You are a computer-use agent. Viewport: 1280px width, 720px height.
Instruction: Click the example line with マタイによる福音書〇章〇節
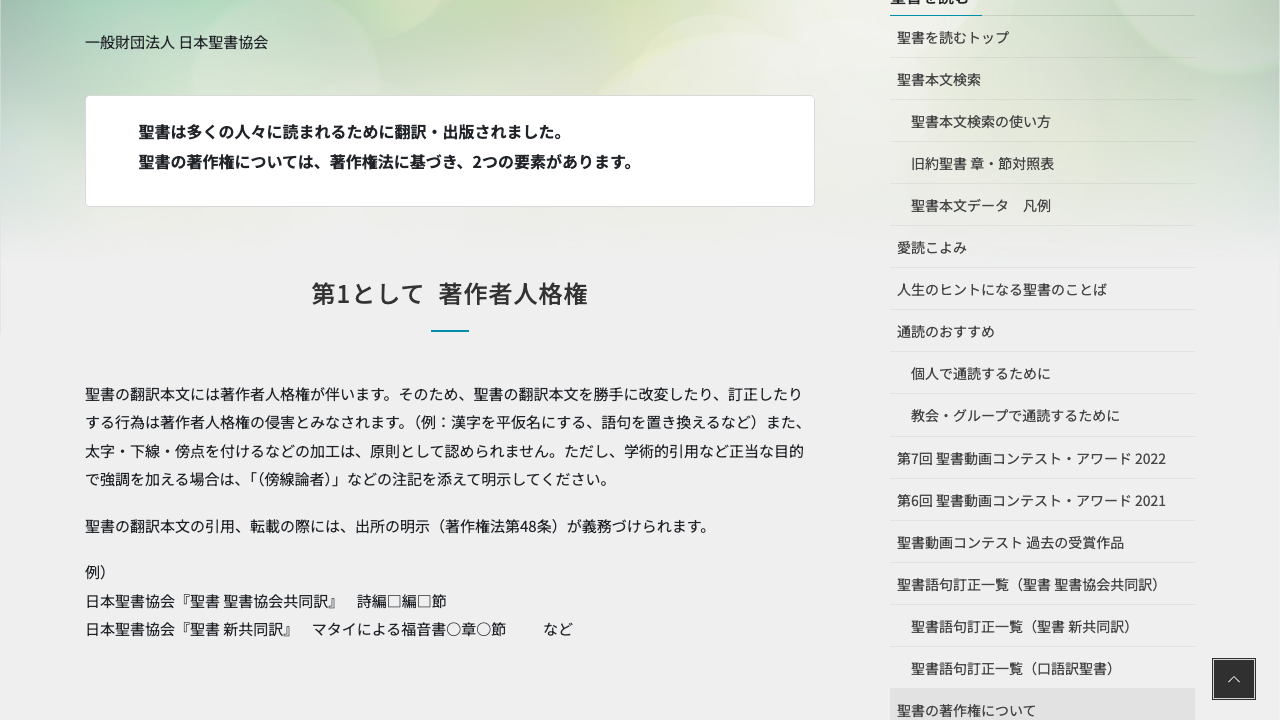click(x=329, y=629)
